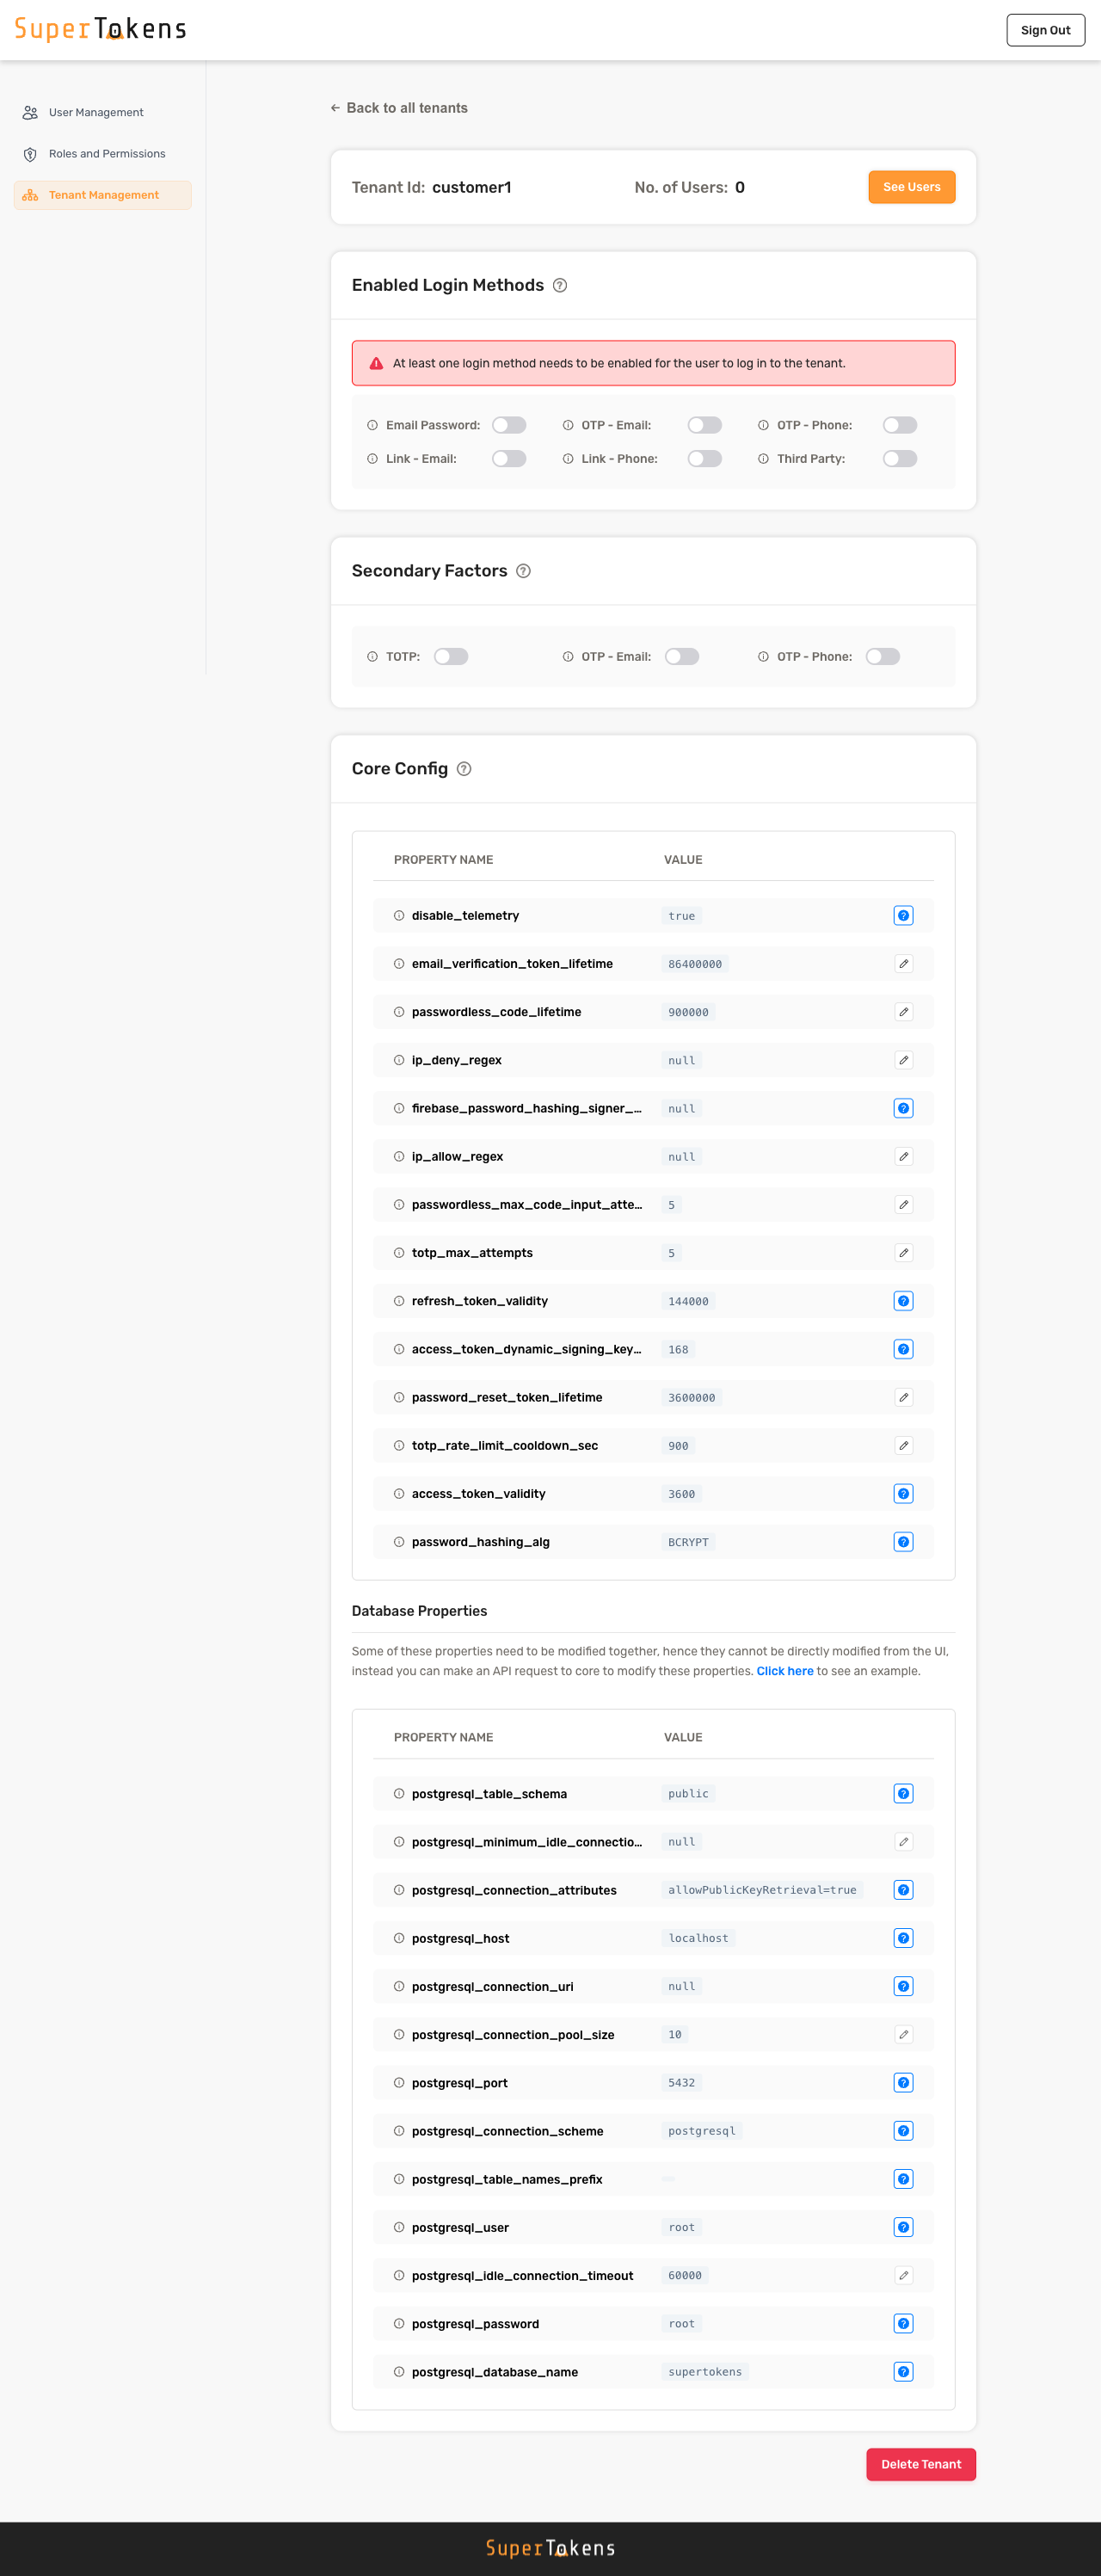Click the See Users button
Screen dimensions: 1101x2576
(x=911, y=188)
